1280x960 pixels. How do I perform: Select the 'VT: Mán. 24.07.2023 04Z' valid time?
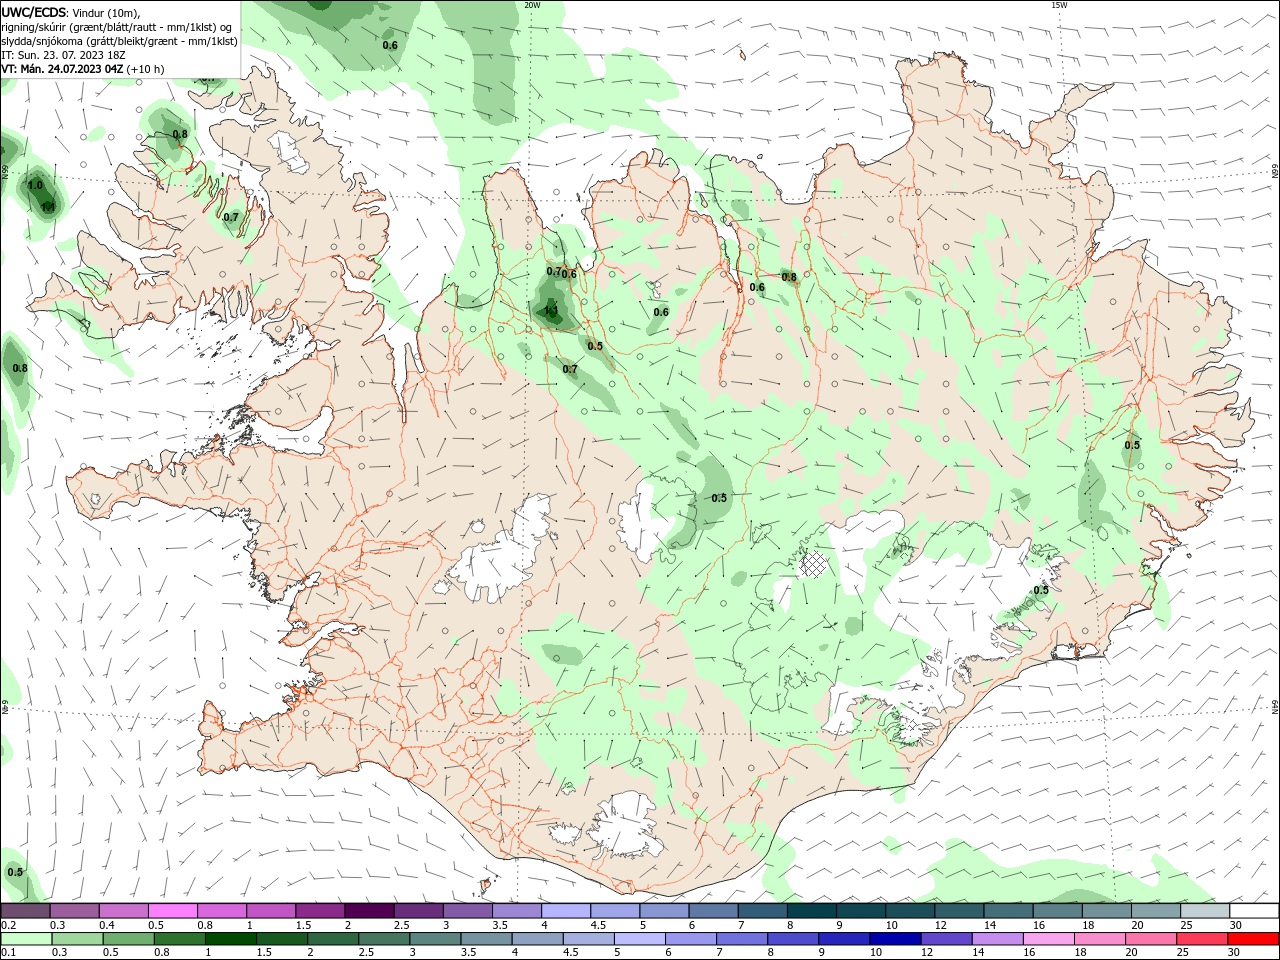pos(62,69)
